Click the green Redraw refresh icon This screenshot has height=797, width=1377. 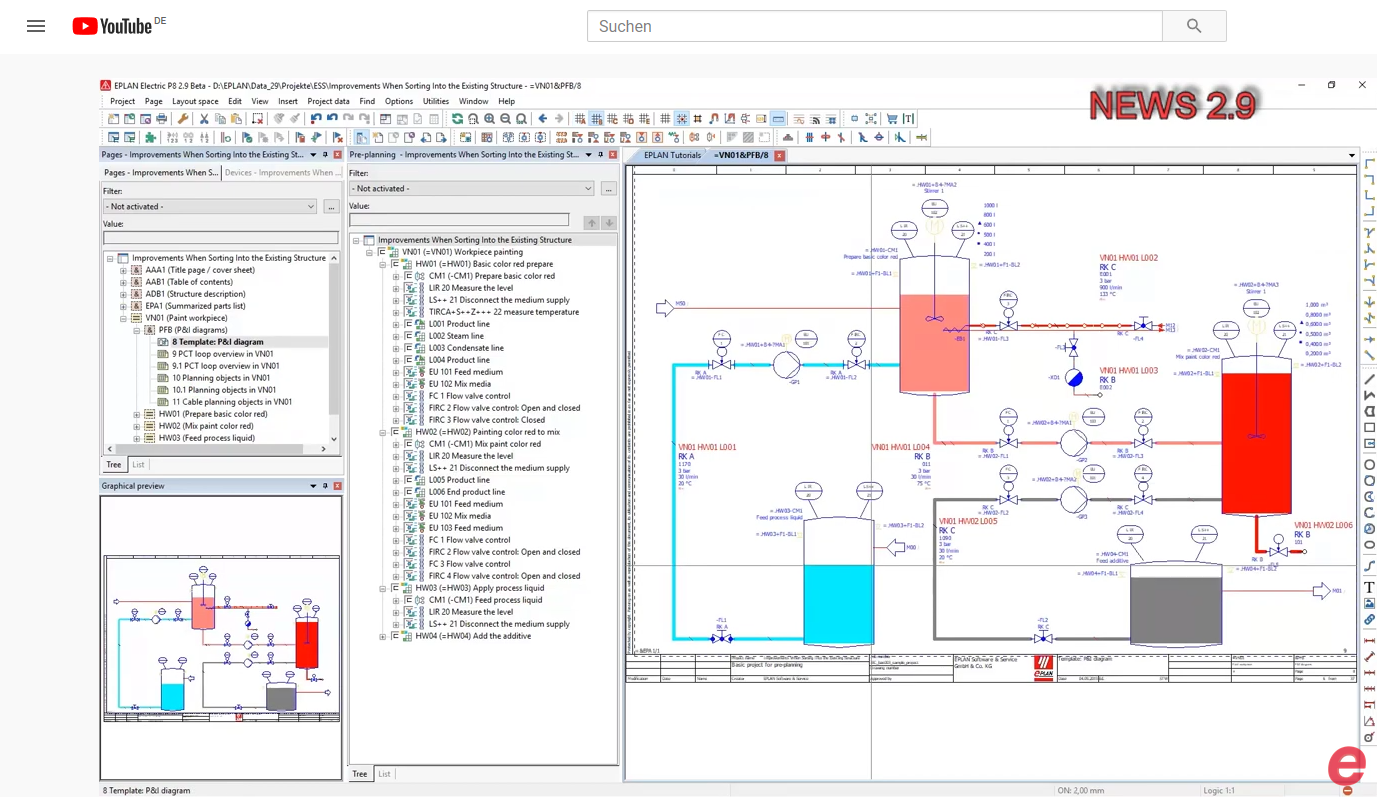coord(457,119)
